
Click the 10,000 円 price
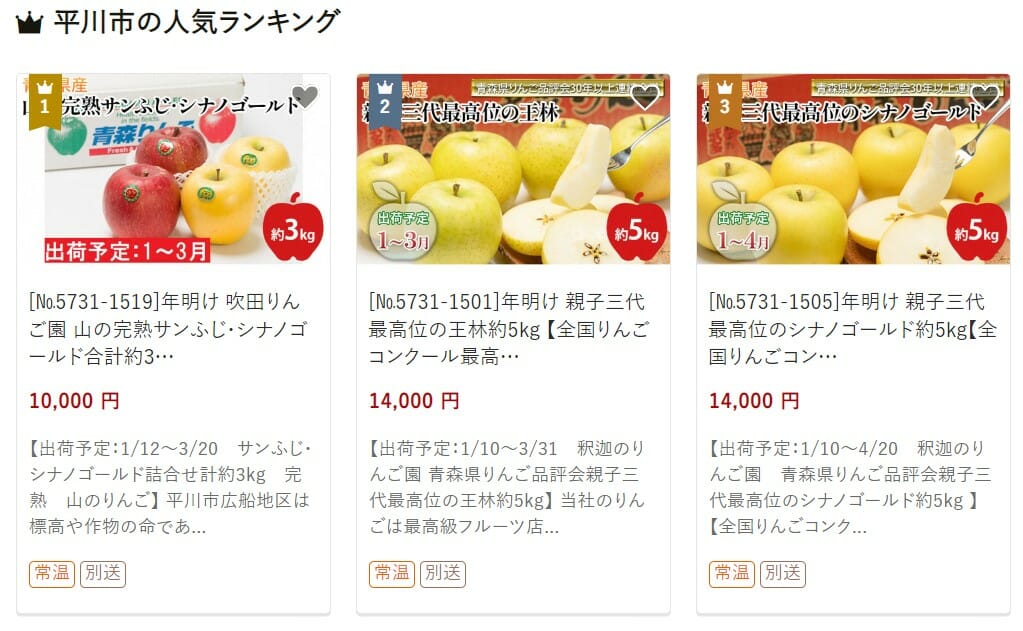pos(74,401)
